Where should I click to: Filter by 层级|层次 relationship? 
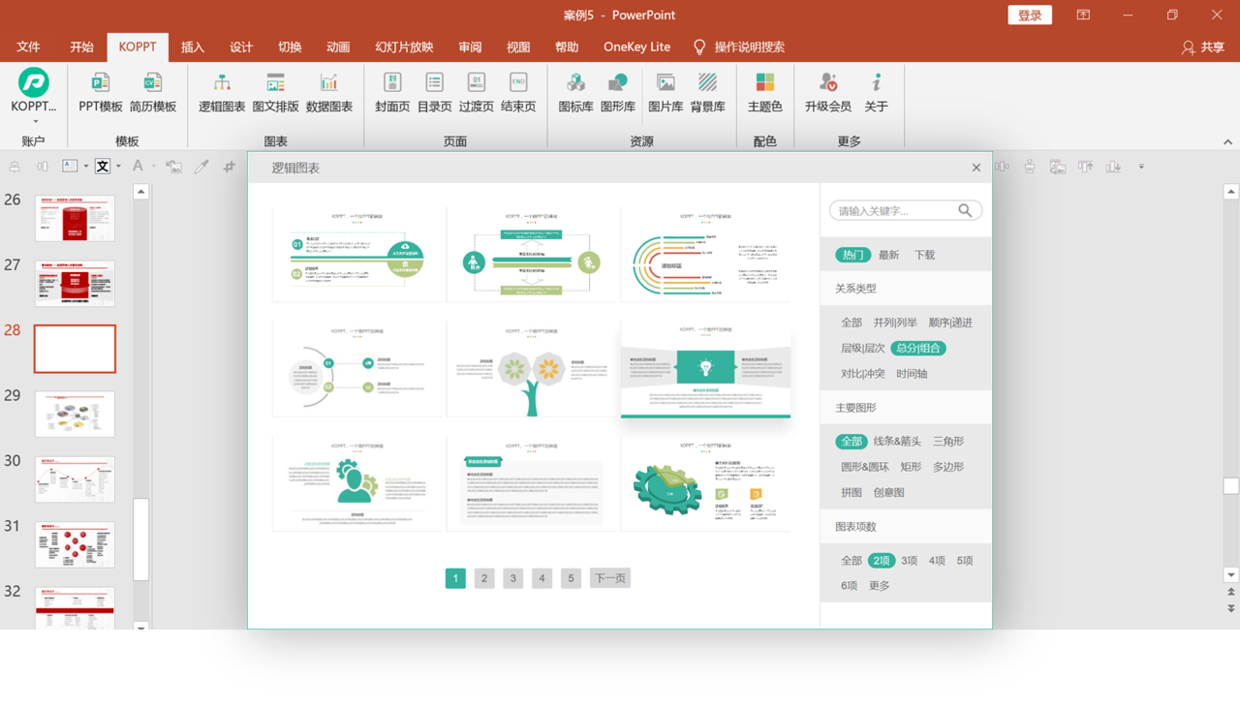(x=863, y=348)
